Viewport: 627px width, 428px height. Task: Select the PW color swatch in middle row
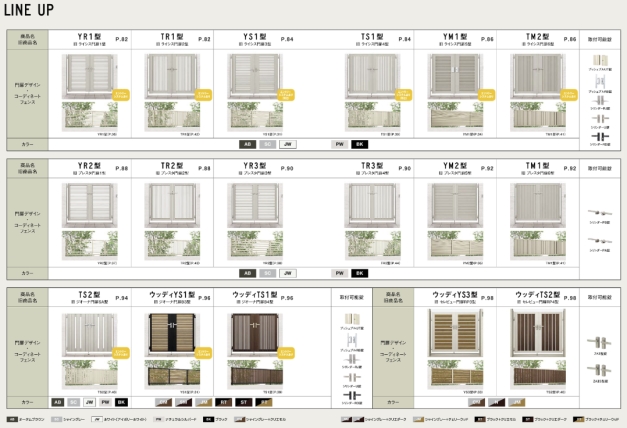point(340,273)
